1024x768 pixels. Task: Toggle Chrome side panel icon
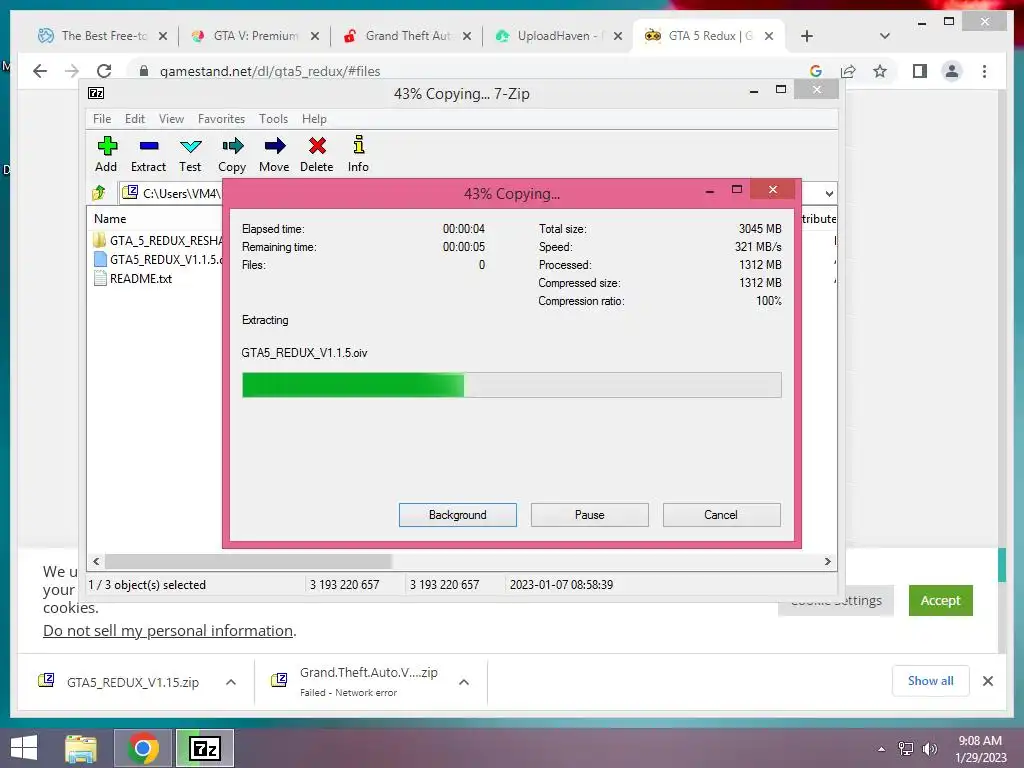click(x=920, y=71)
